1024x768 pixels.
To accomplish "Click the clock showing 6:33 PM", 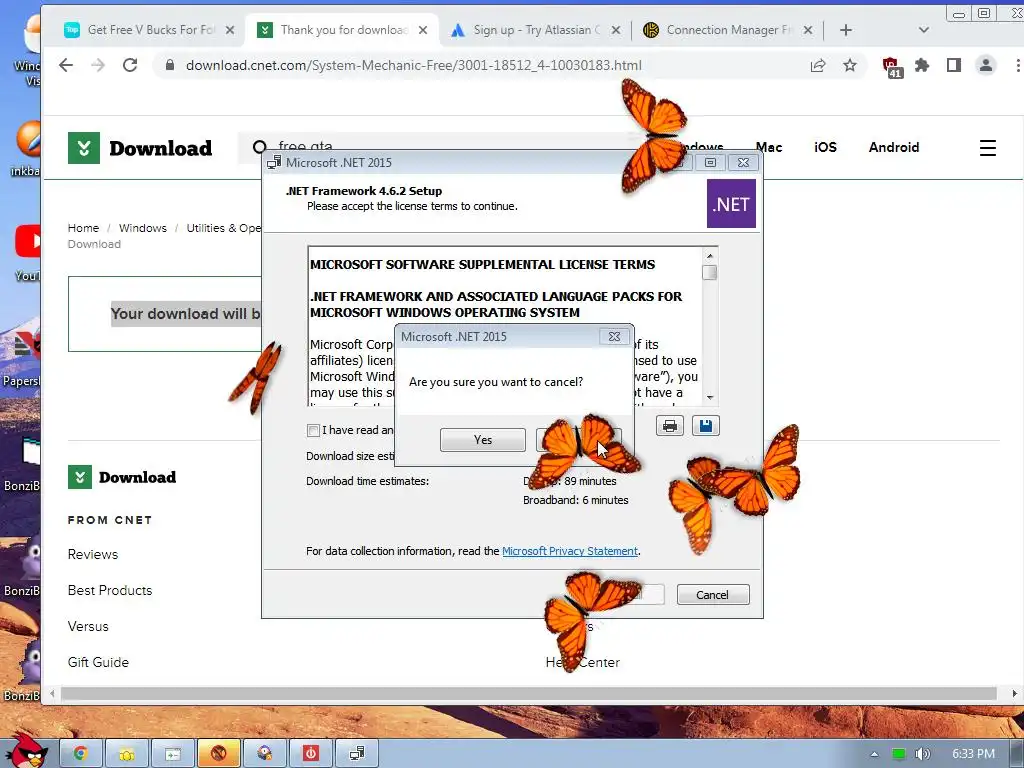I will click(x=973, y=754).
